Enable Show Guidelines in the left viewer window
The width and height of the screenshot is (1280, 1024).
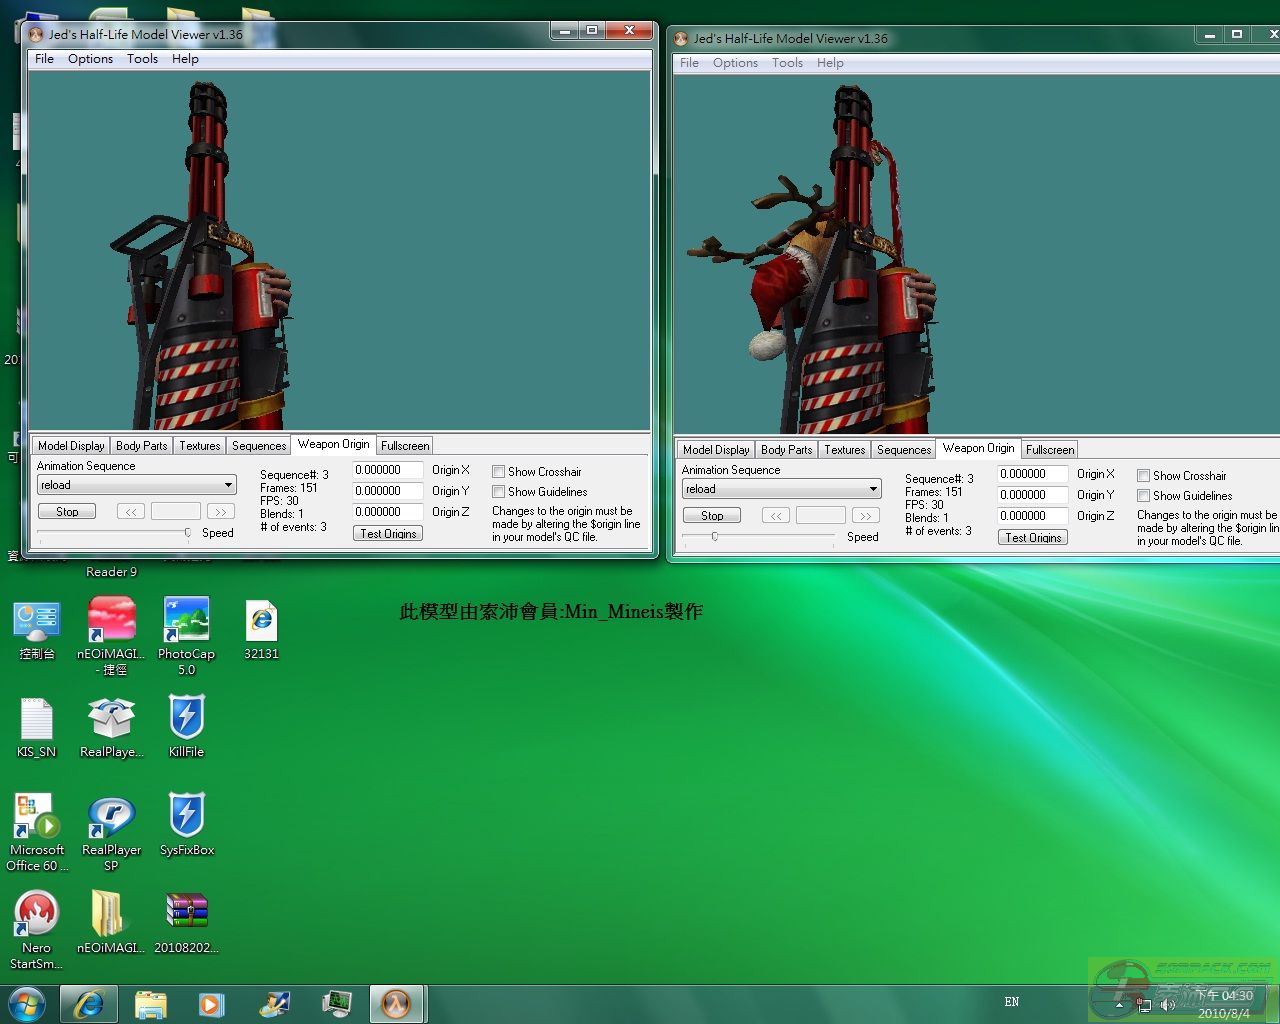[498, 492]
